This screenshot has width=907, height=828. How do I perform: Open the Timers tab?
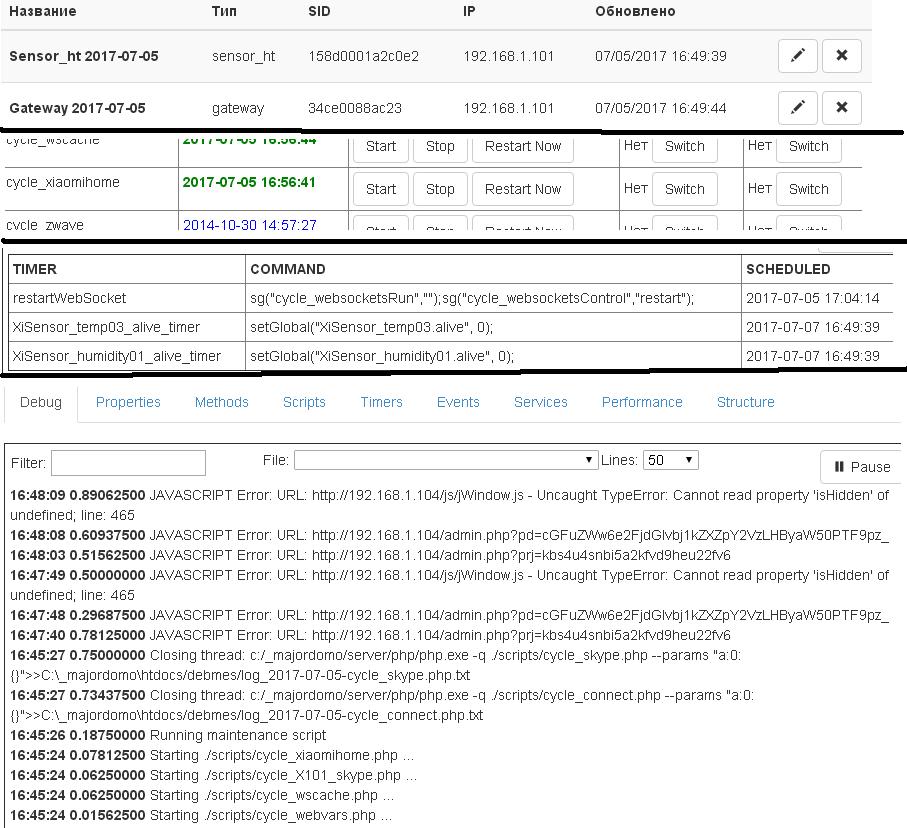381,402
